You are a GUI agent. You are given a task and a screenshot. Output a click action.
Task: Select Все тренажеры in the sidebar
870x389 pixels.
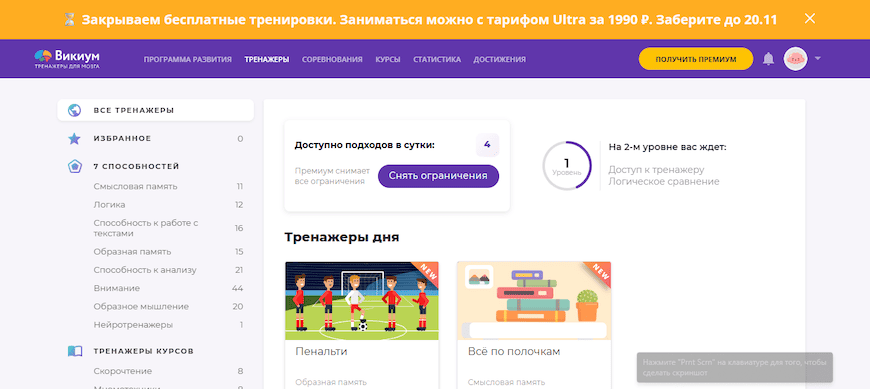pyautogui.click(x=155, y=110)
